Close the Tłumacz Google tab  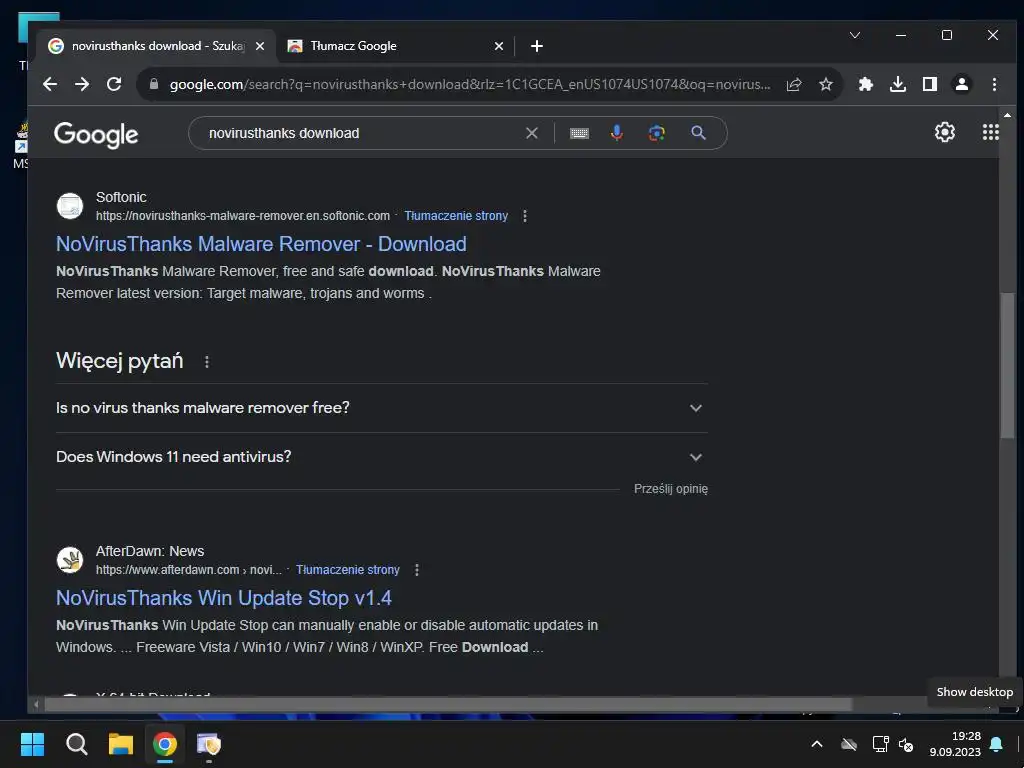point(499,46)
